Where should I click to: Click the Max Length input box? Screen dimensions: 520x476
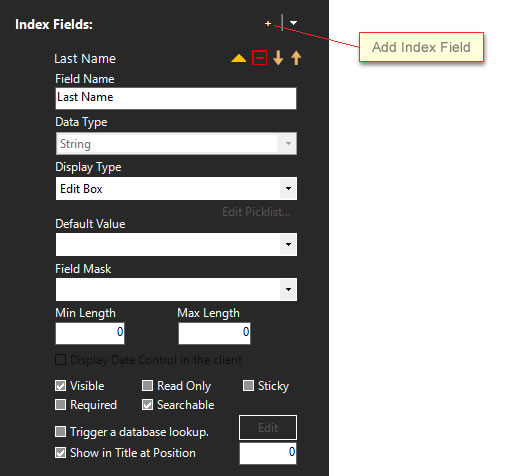click(x=214, y=333)
